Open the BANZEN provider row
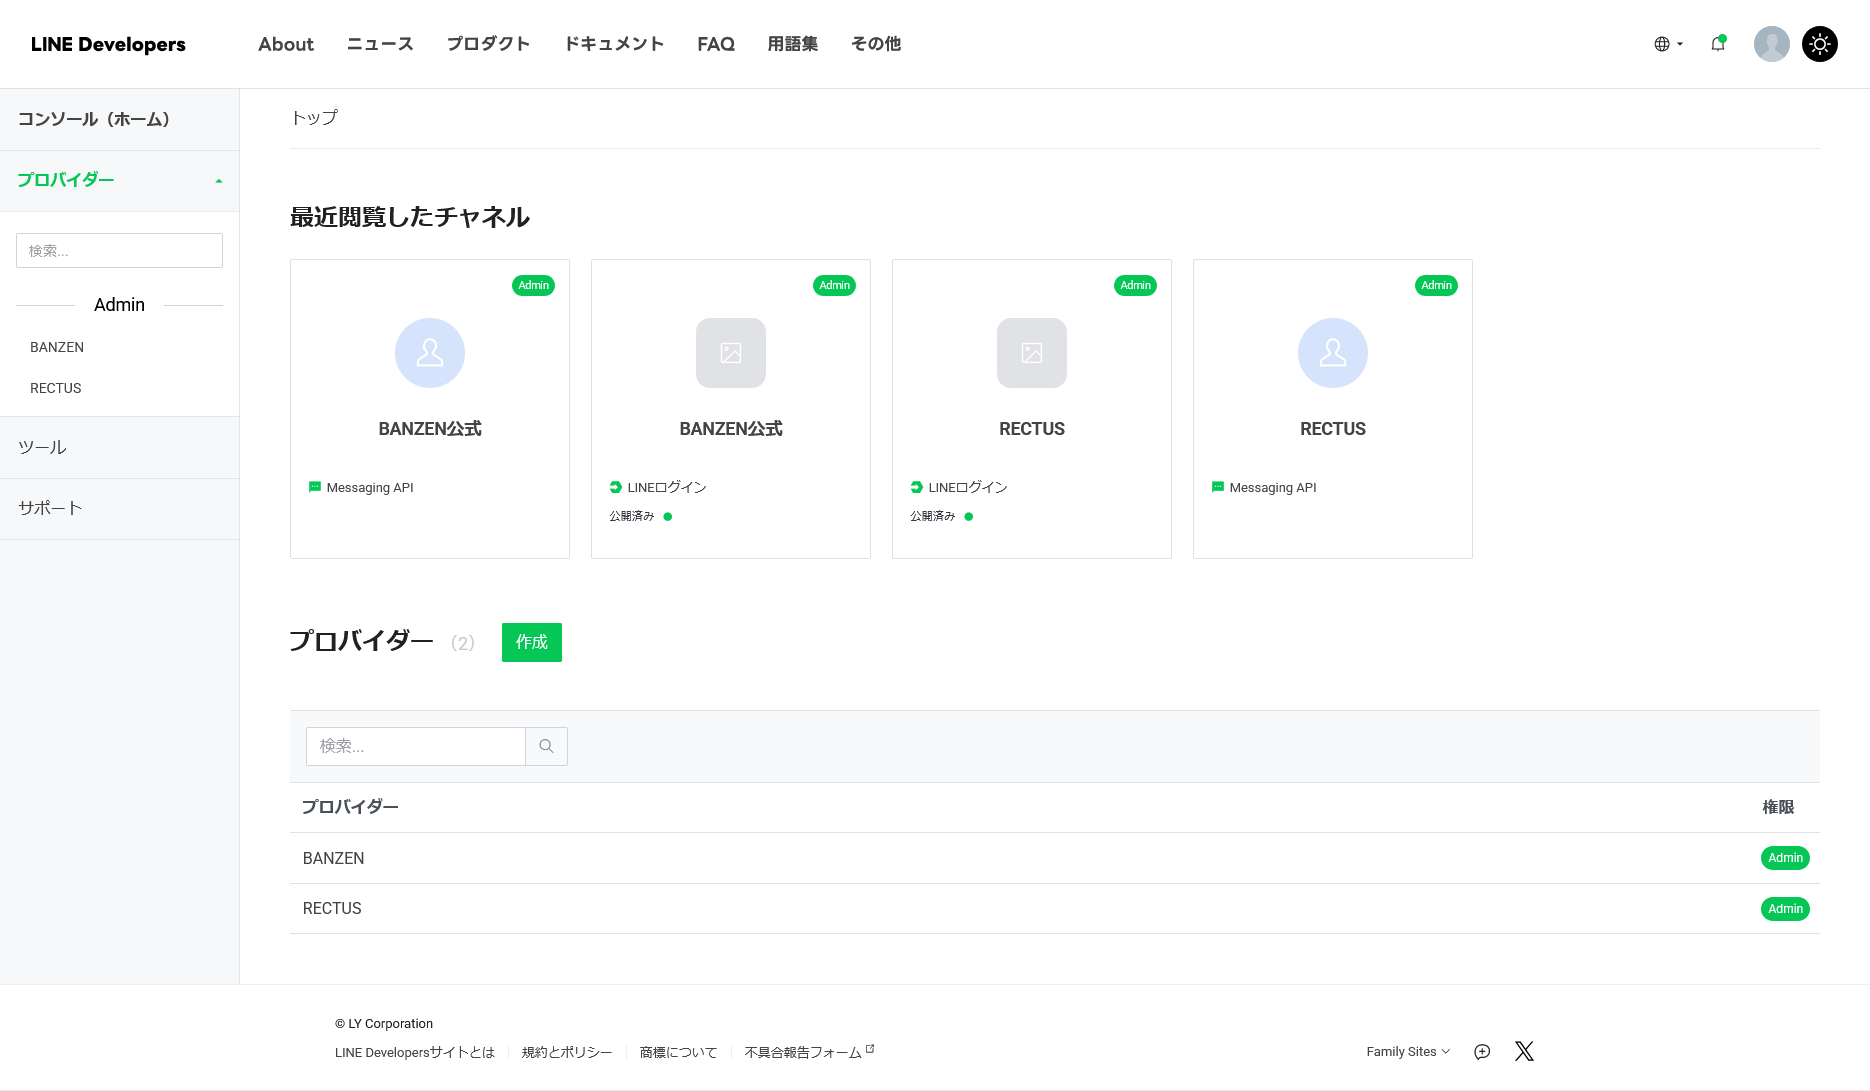1870x1091 pixels. pos(1055,858)
